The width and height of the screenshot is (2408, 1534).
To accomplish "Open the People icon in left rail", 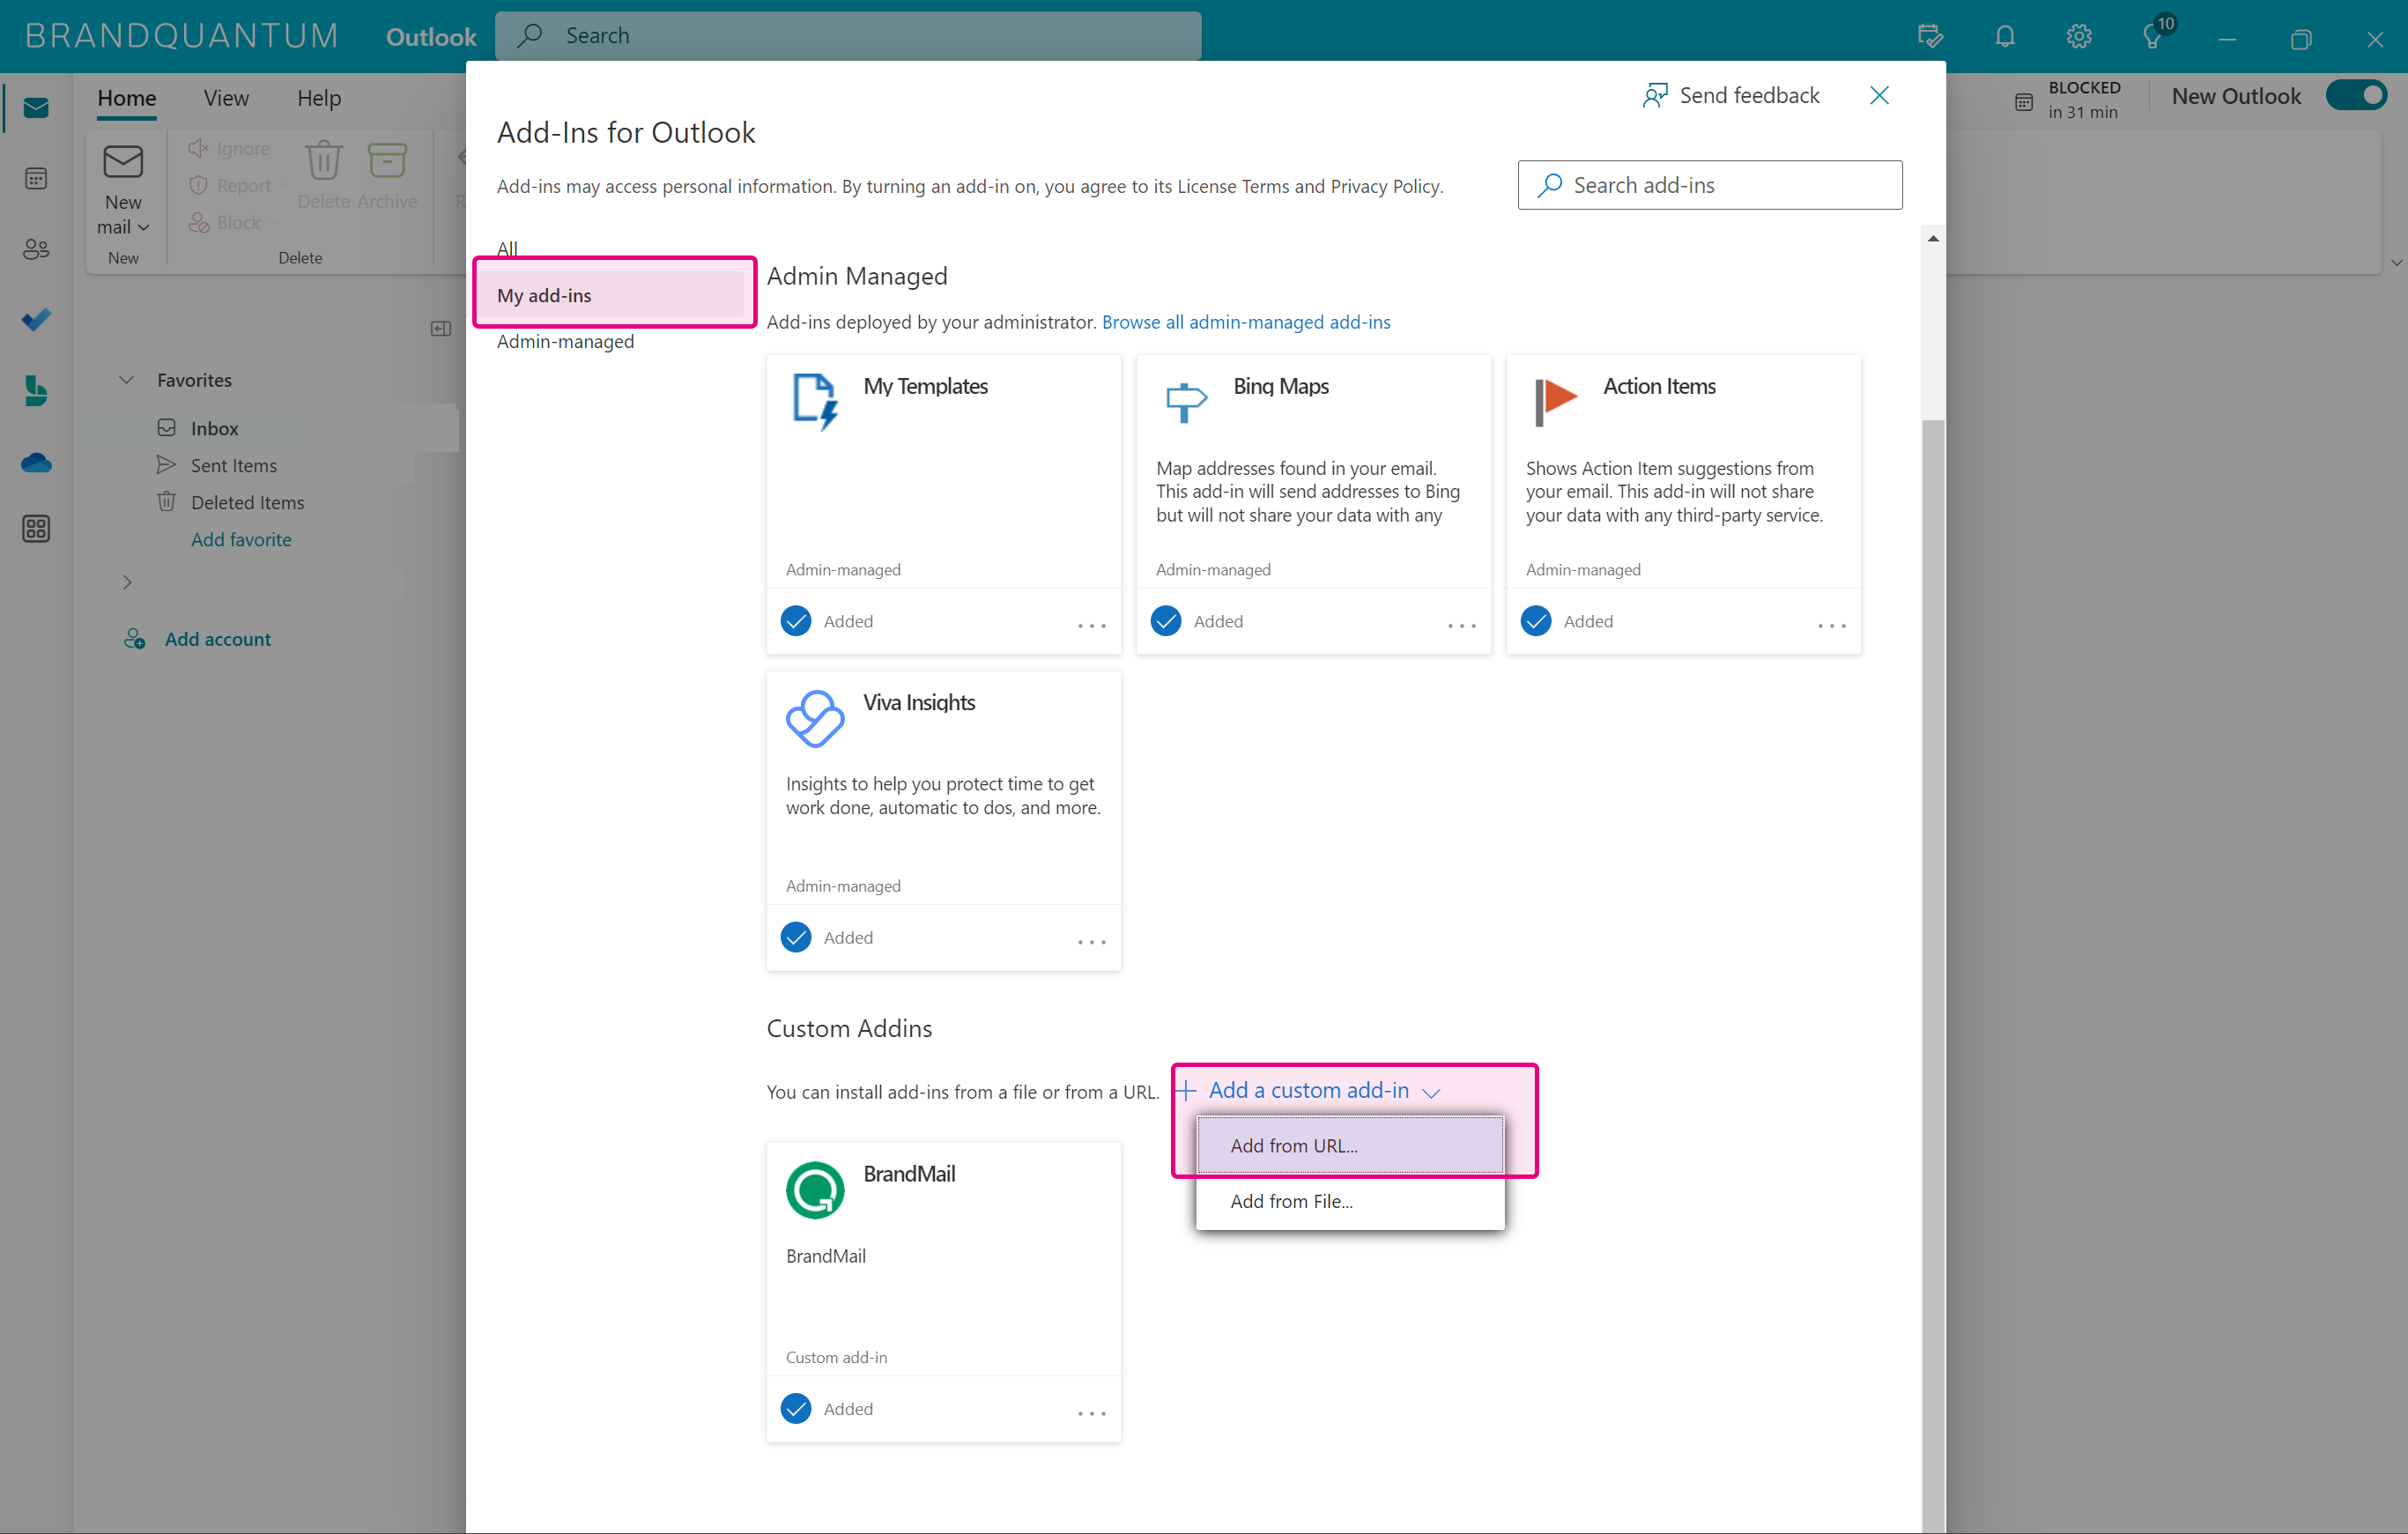I will tap(36, 249).
